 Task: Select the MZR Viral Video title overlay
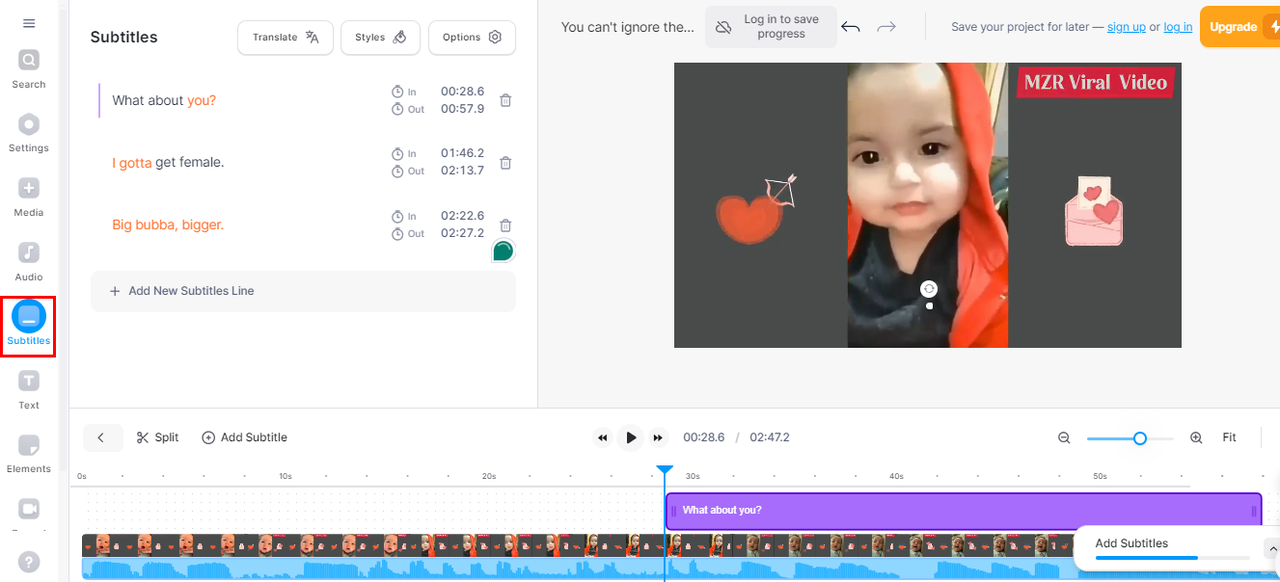point(1095,82)
